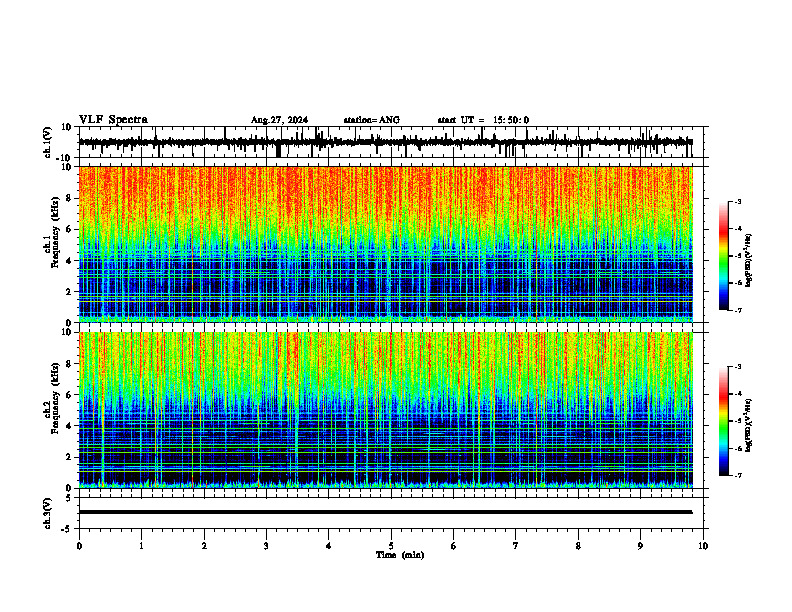The height and width of the screenshot is (612, 792).
Task: Click the ch.1 color bar log PSD label
Action: tap(749, 261)
